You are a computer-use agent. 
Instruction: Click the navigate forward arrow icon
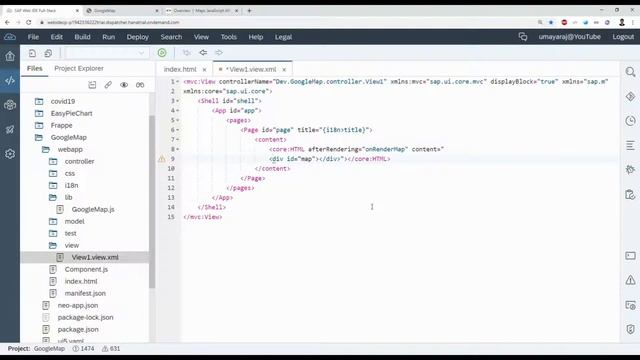[219, 53]
